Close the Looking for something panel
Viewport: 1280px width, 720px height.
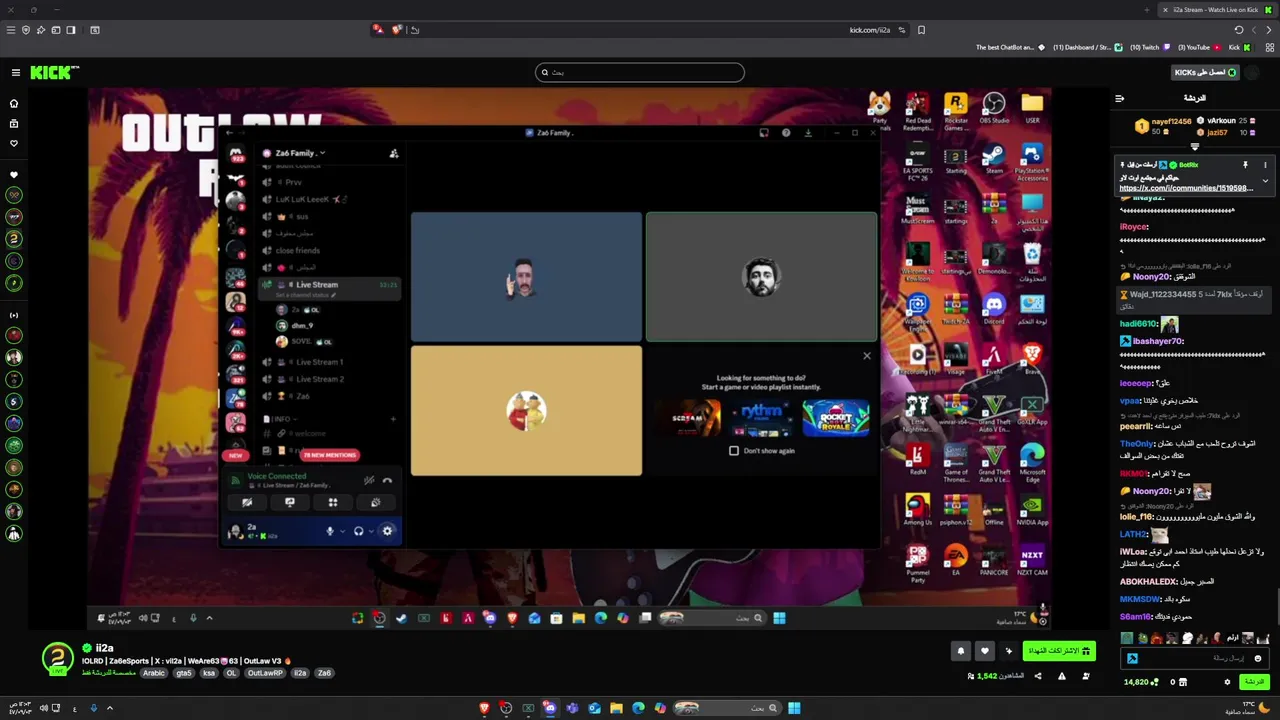[x=867, y=356]
